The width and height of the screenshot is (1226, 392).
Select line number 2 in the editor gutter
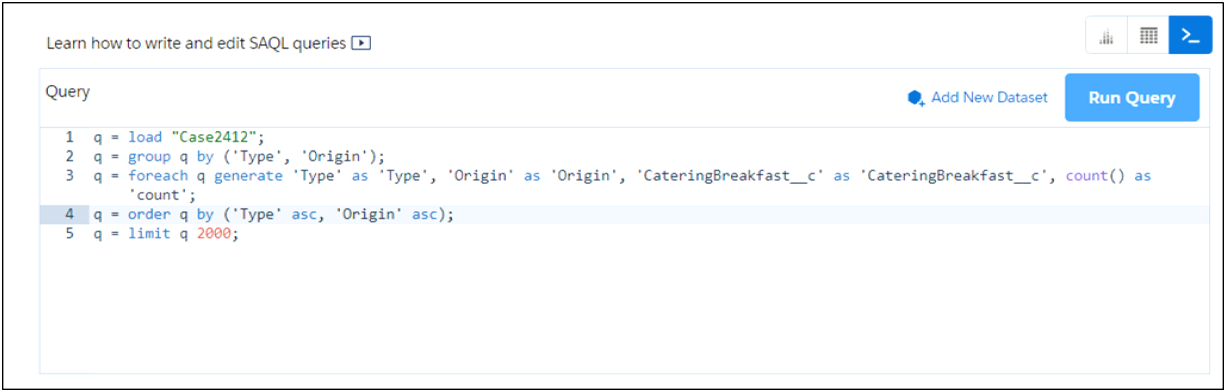pyautogui.click(x=69, y=156)
